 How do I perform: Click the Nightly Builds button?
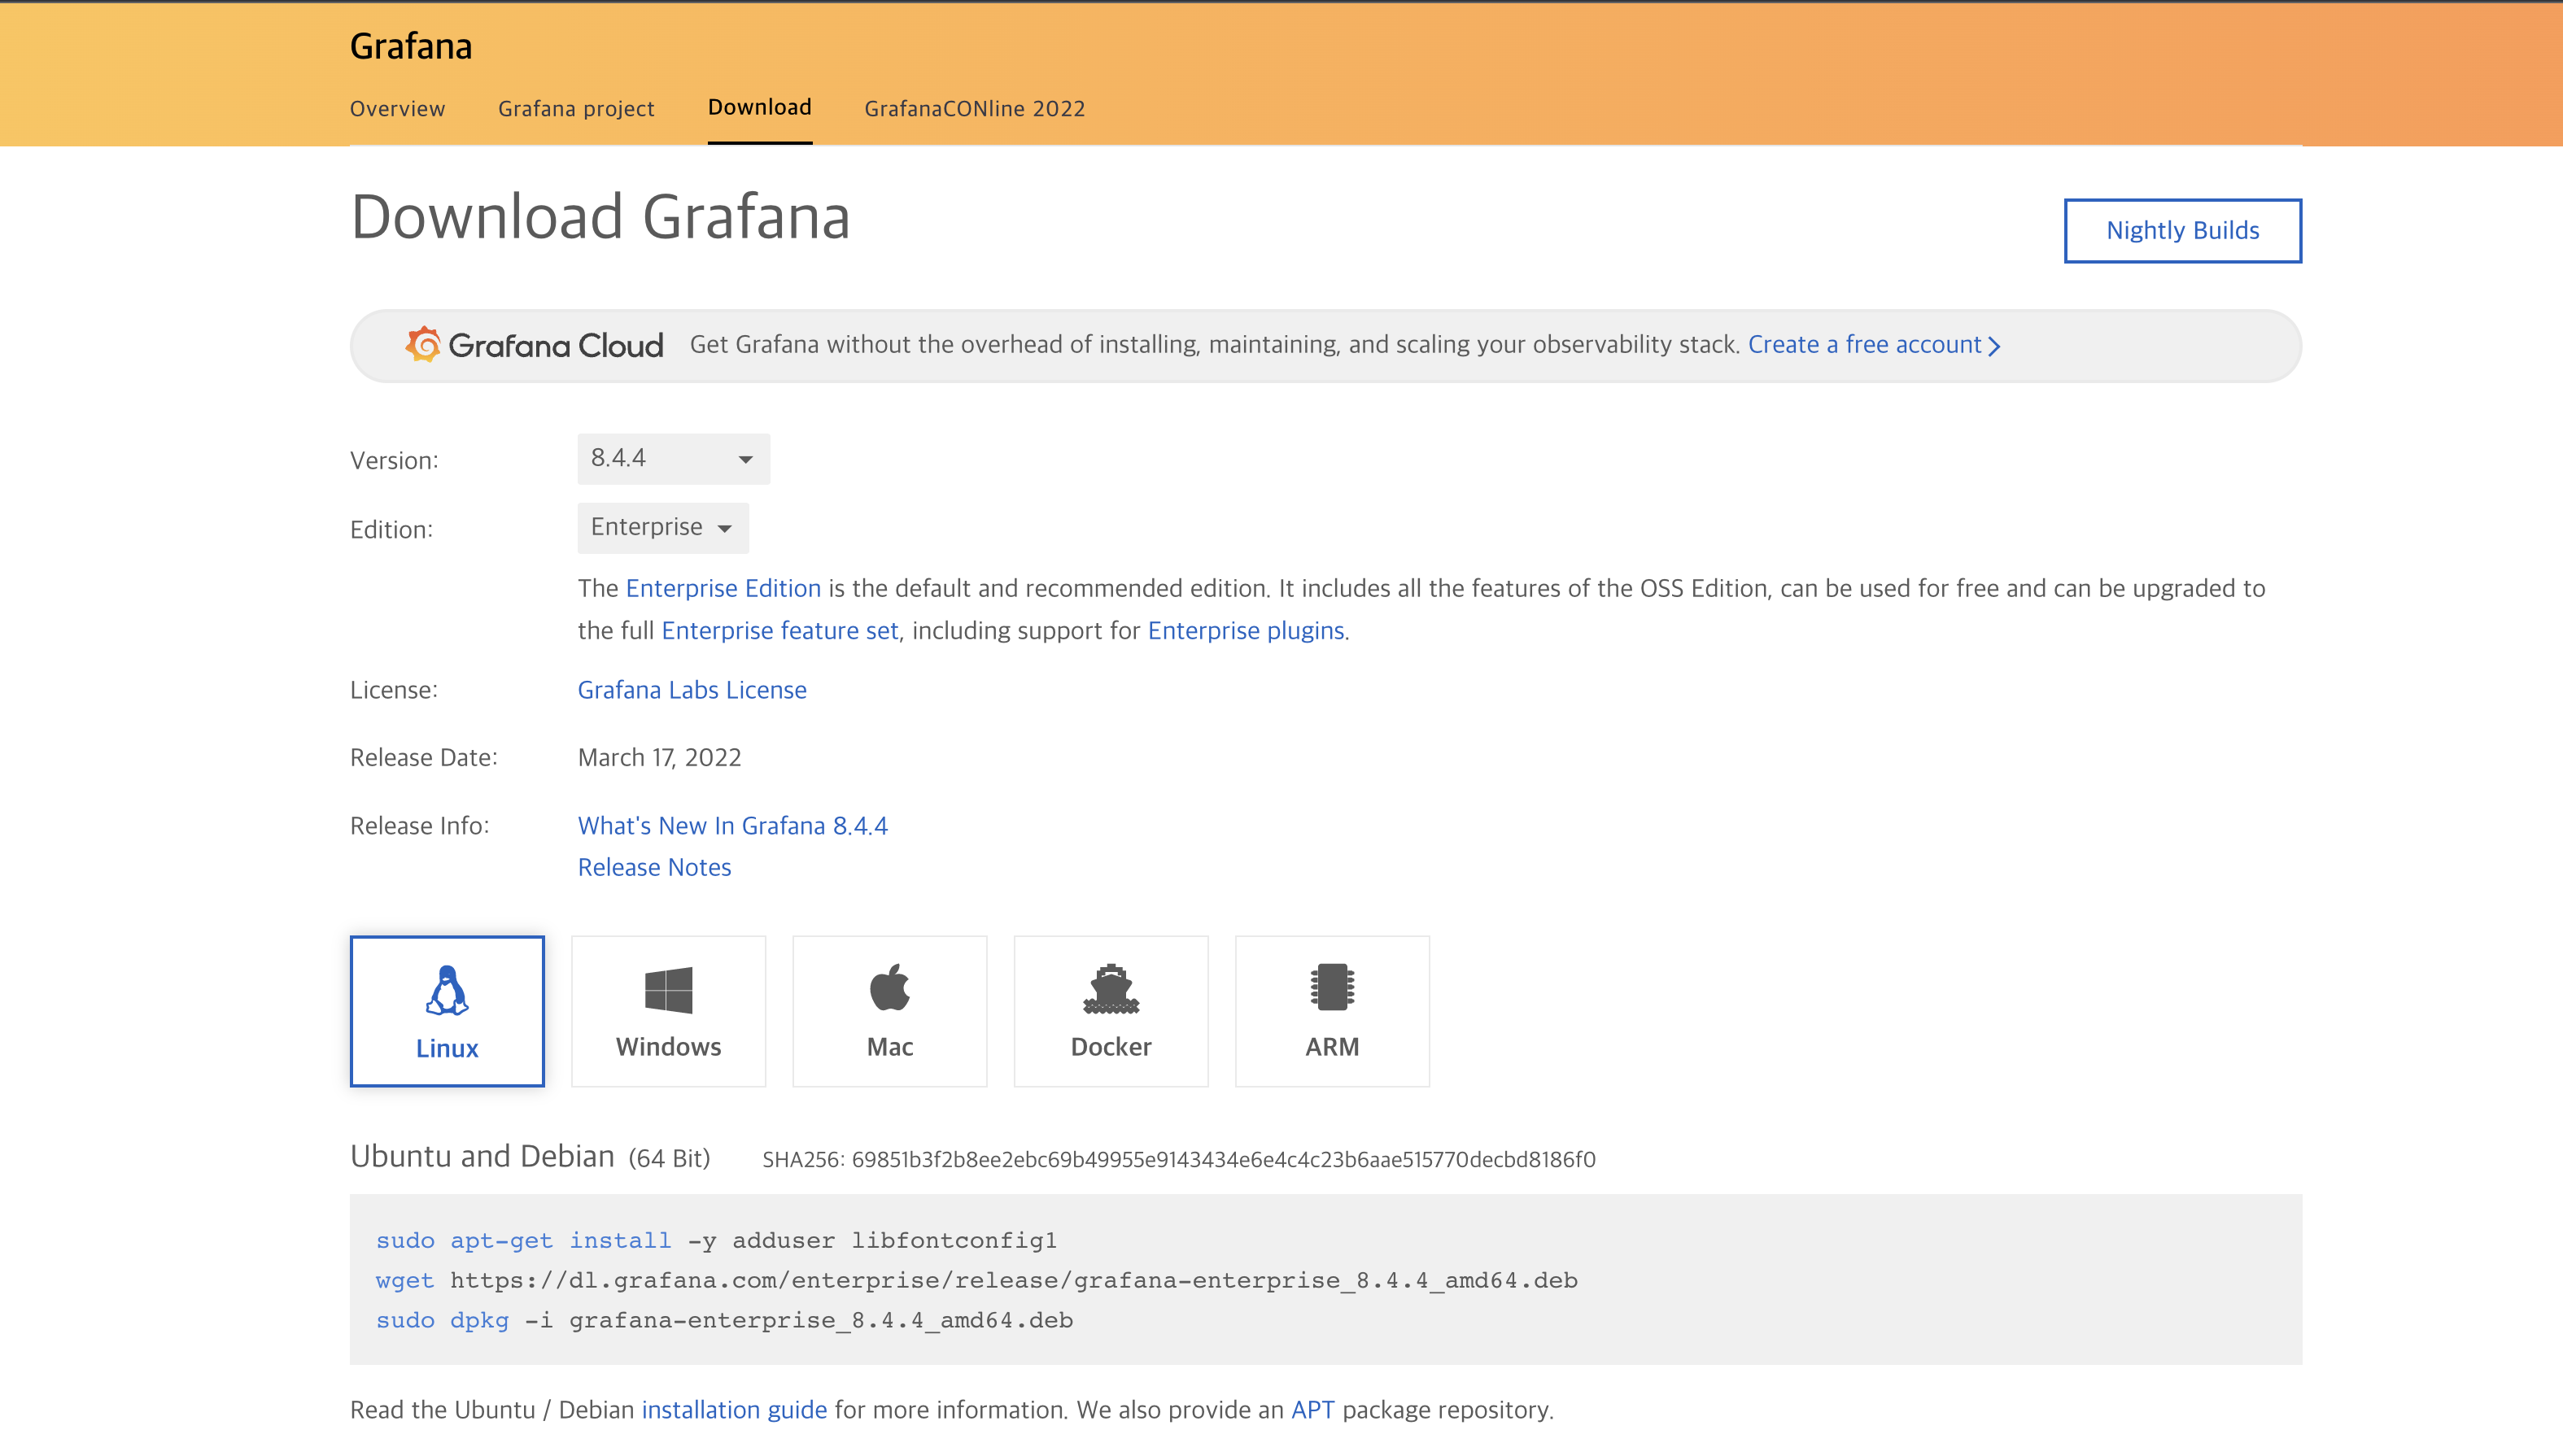coord(2183,230)
